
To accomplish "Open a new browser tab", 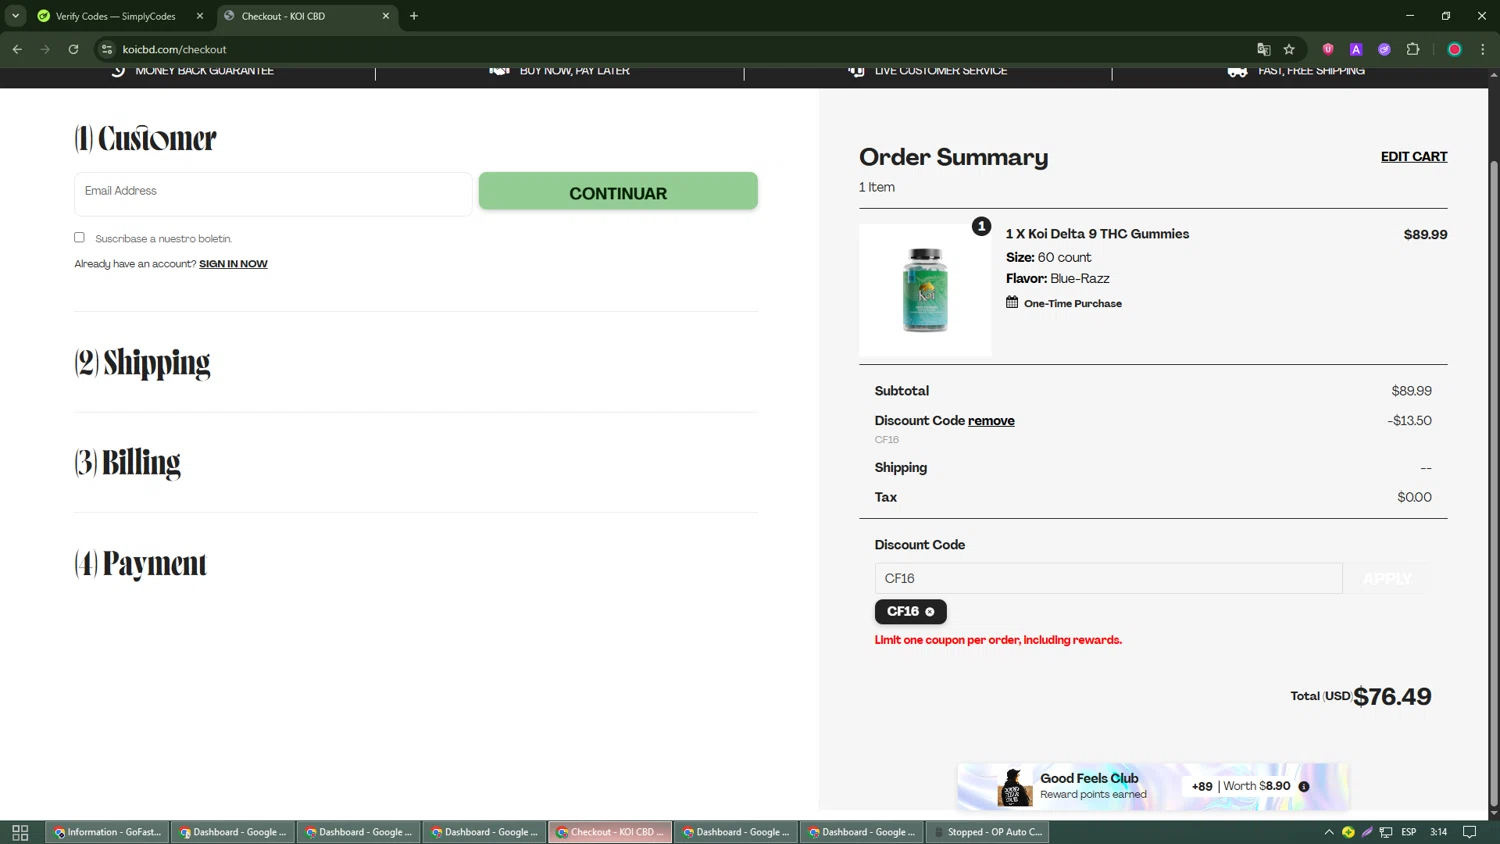I will coord(414,16).
